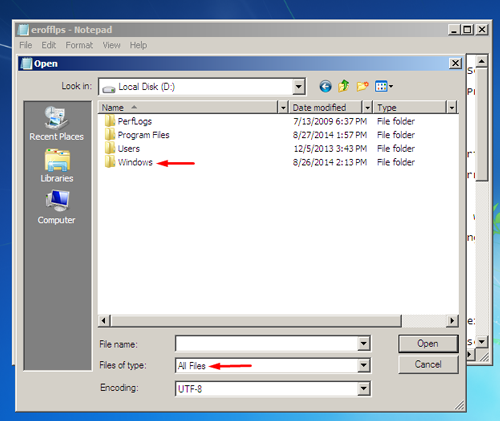The image size is (500, 421).
Task: Open Computer in sidebar
Action: click(x=56, y=207)
